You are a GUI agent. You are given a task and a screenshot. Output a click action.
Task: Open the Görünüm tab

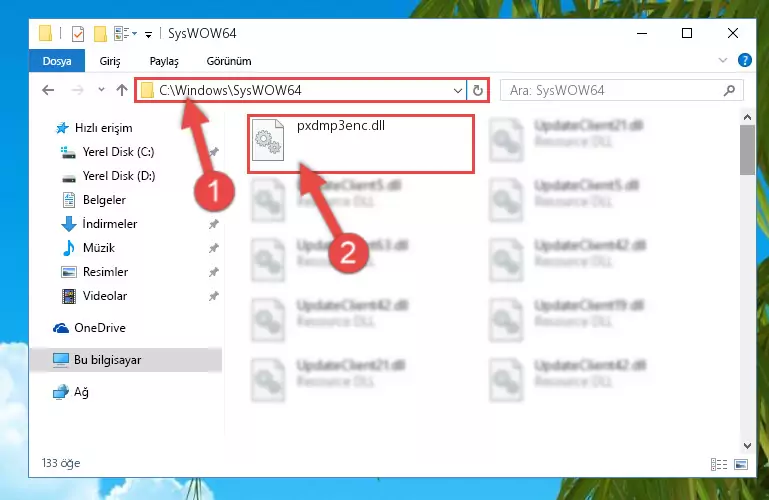tap(229, 61)
